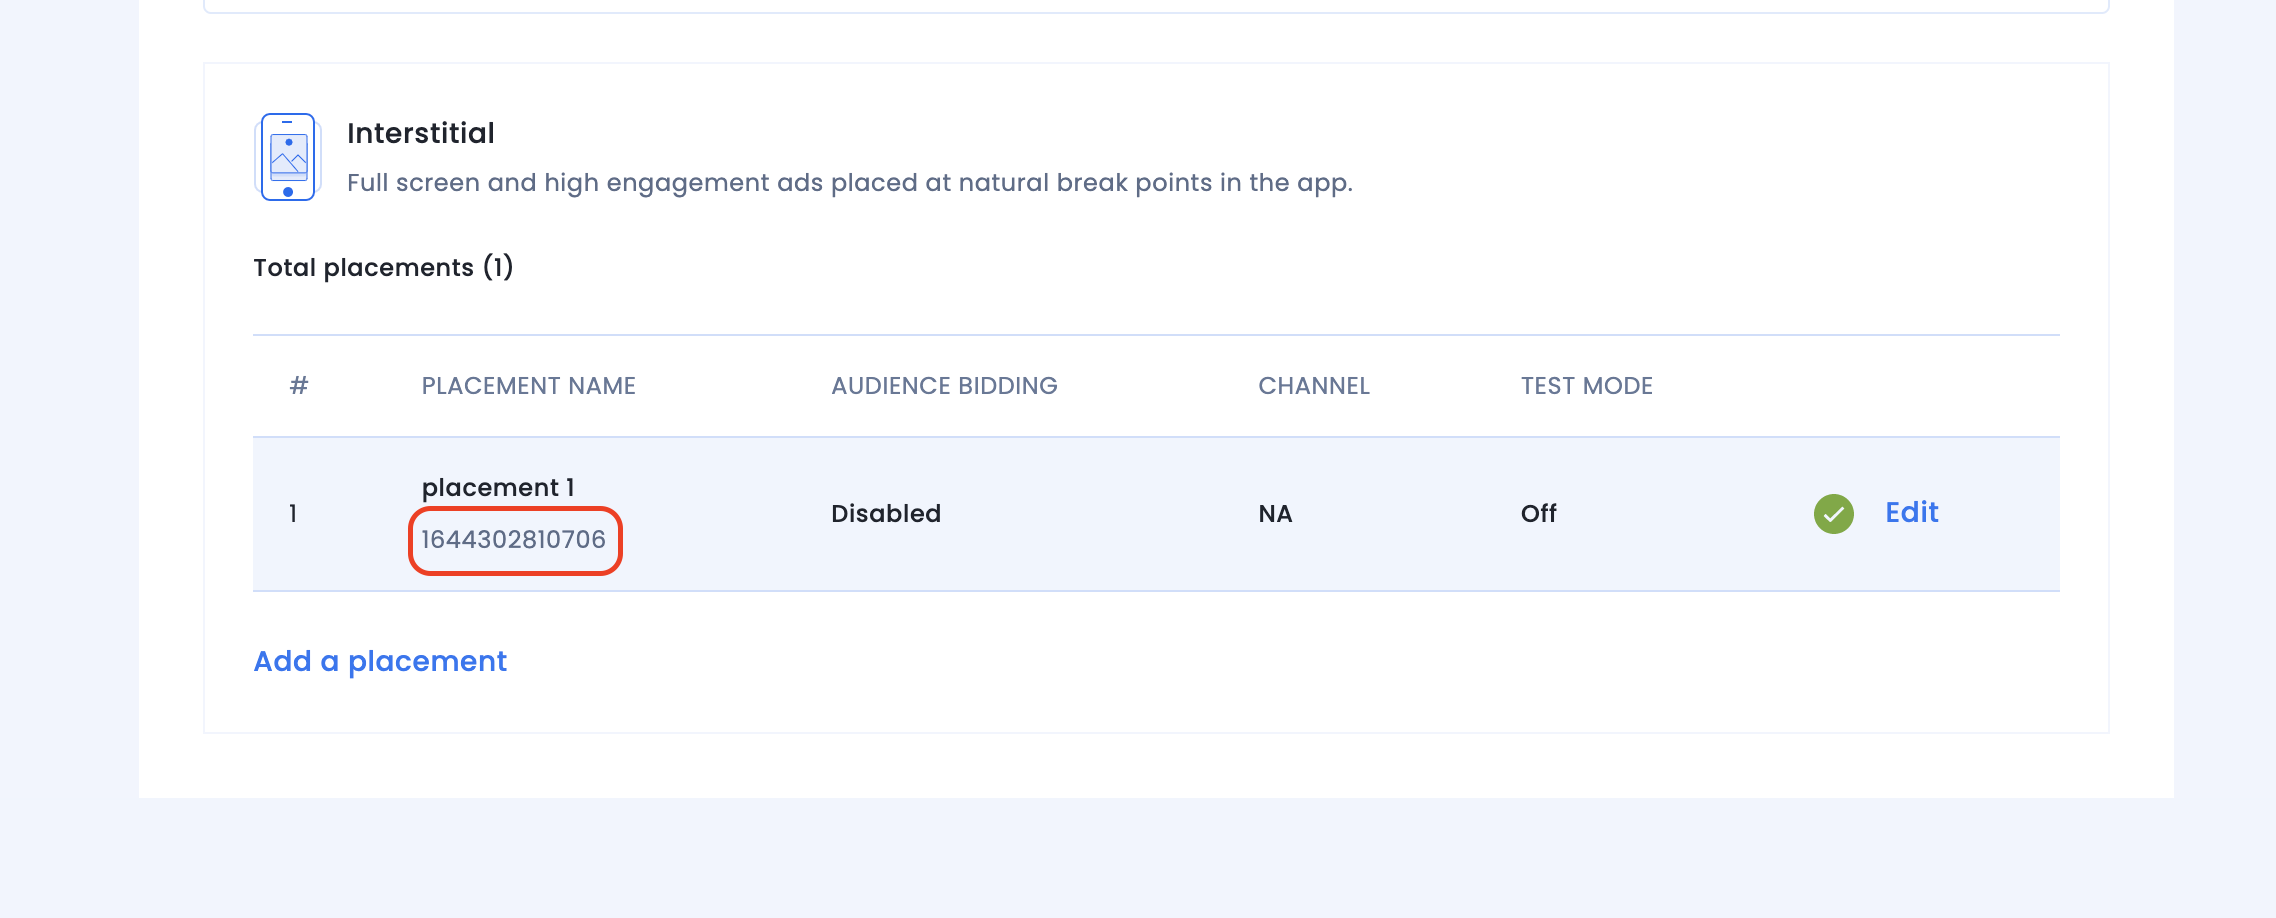Click the AUDIENCE BIDDING column header
This screenshot has height=918, width=2276.
[x=944, y=386]
